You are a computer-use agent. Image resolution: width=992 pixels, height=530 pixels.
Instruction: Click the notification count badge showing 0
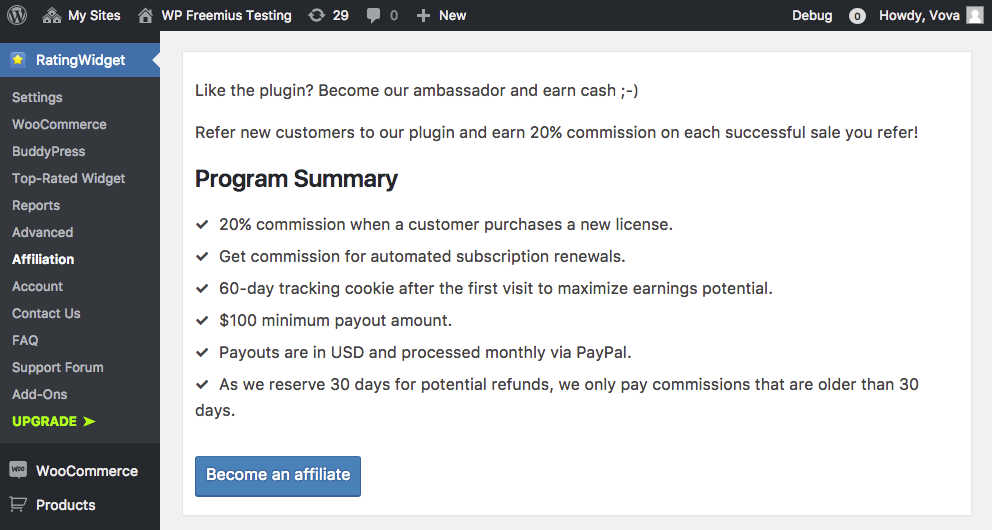click(857, 16)
